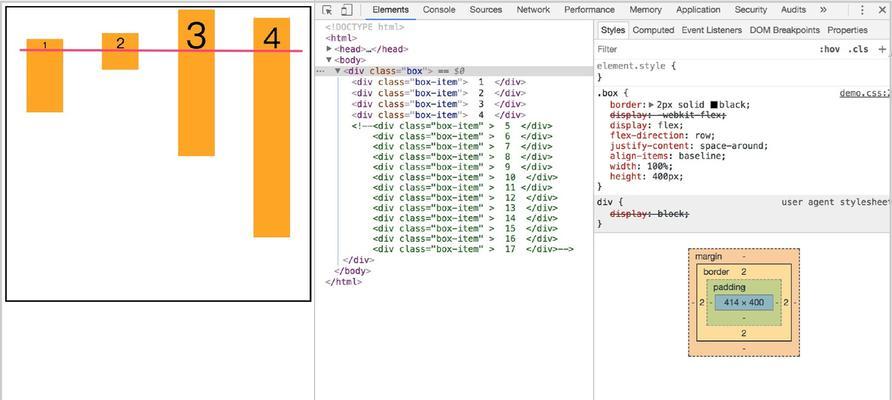This screenshot has width=892, height=400.
Task: Select the Computed sidebar tab
Action: point(653,30)
